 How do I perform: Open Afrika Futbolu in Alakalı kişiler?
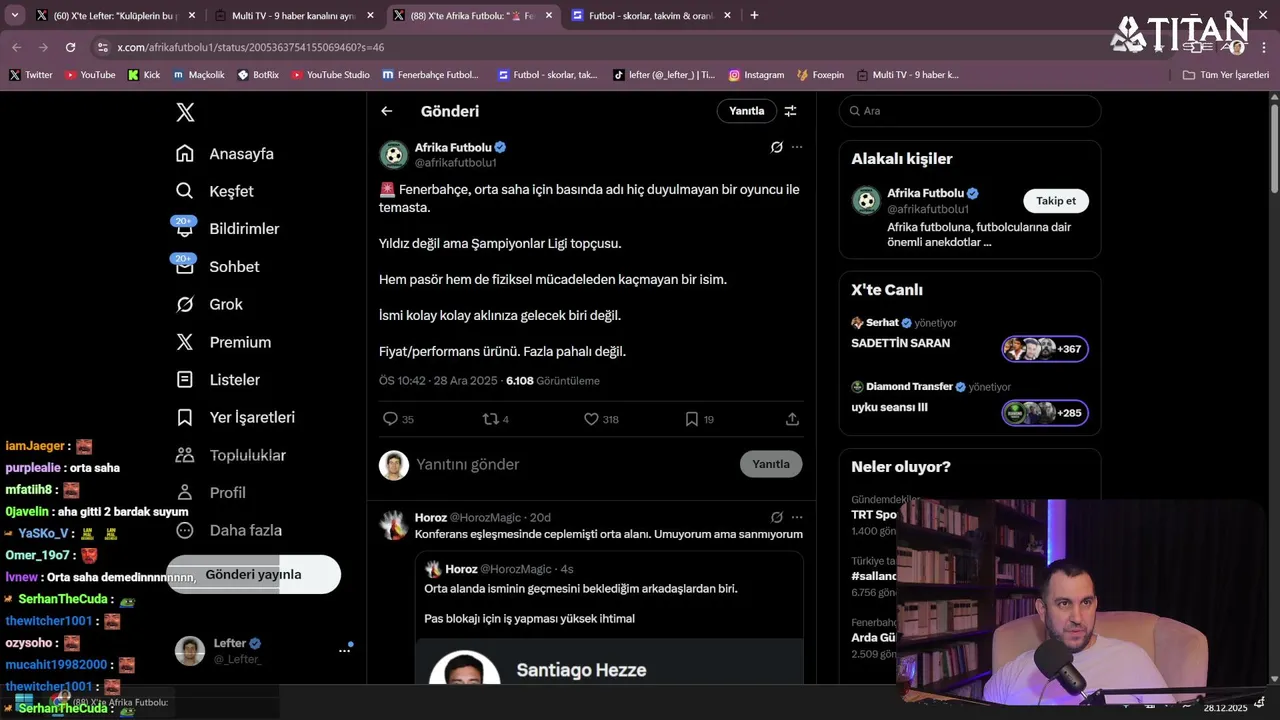click(925, 193)
